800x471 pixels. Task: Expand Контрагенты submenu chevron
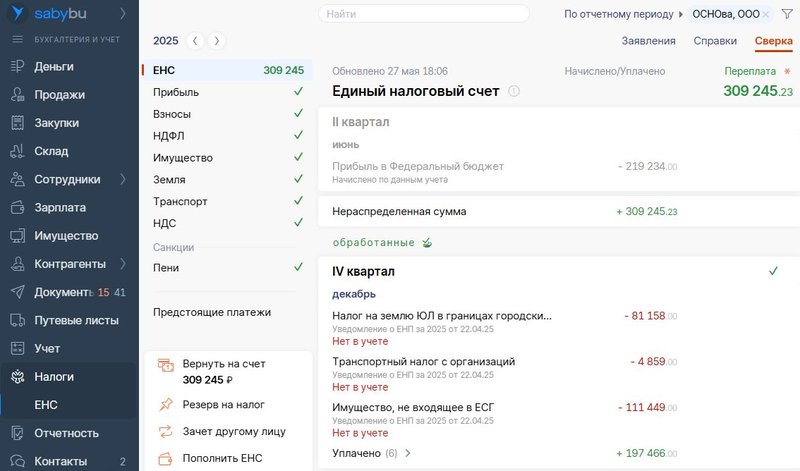[123, 264]
